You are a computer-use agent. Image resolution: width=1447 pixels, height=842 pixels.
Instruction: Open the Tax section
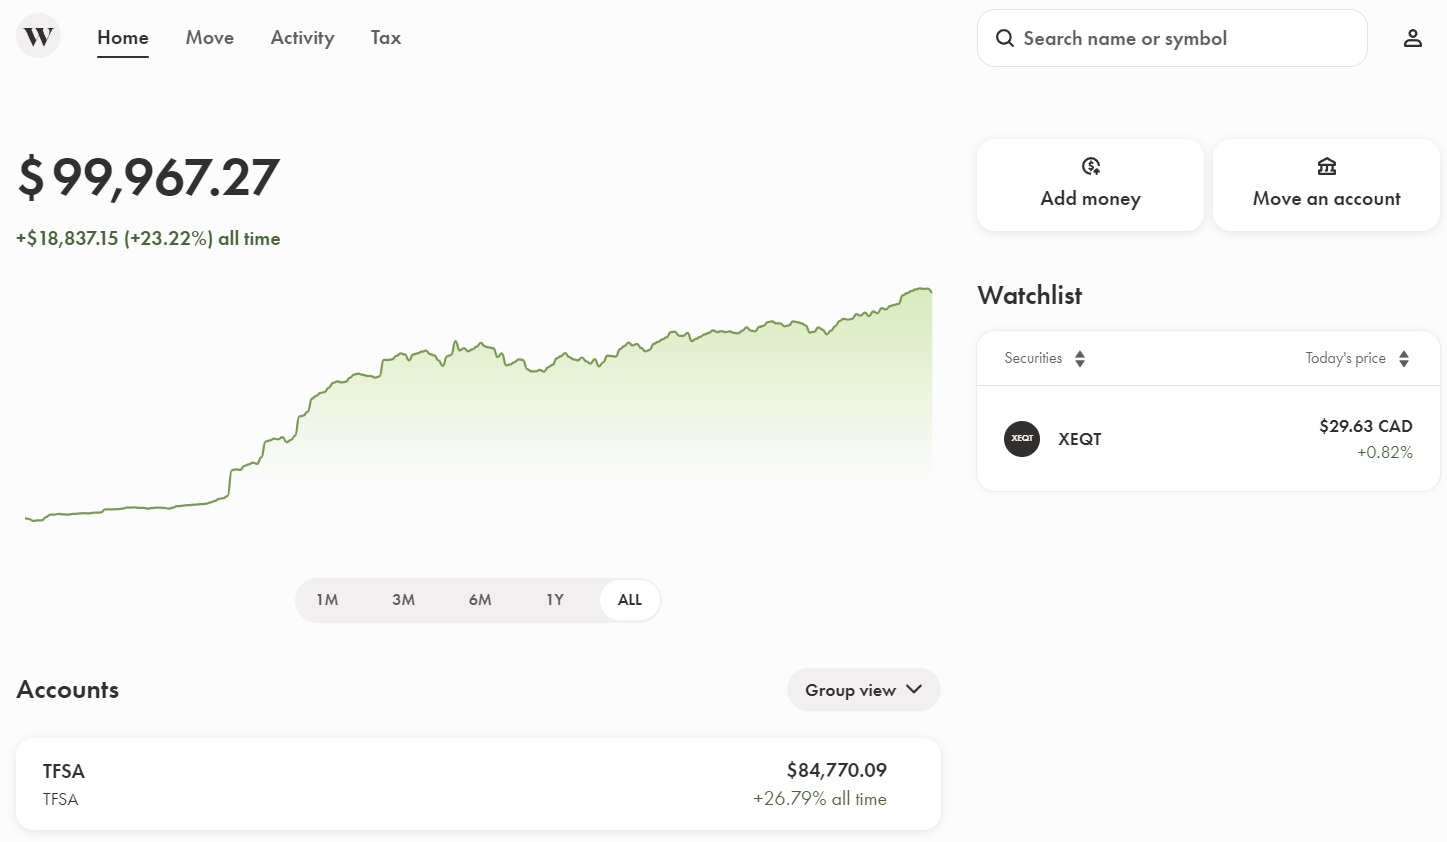385,37
